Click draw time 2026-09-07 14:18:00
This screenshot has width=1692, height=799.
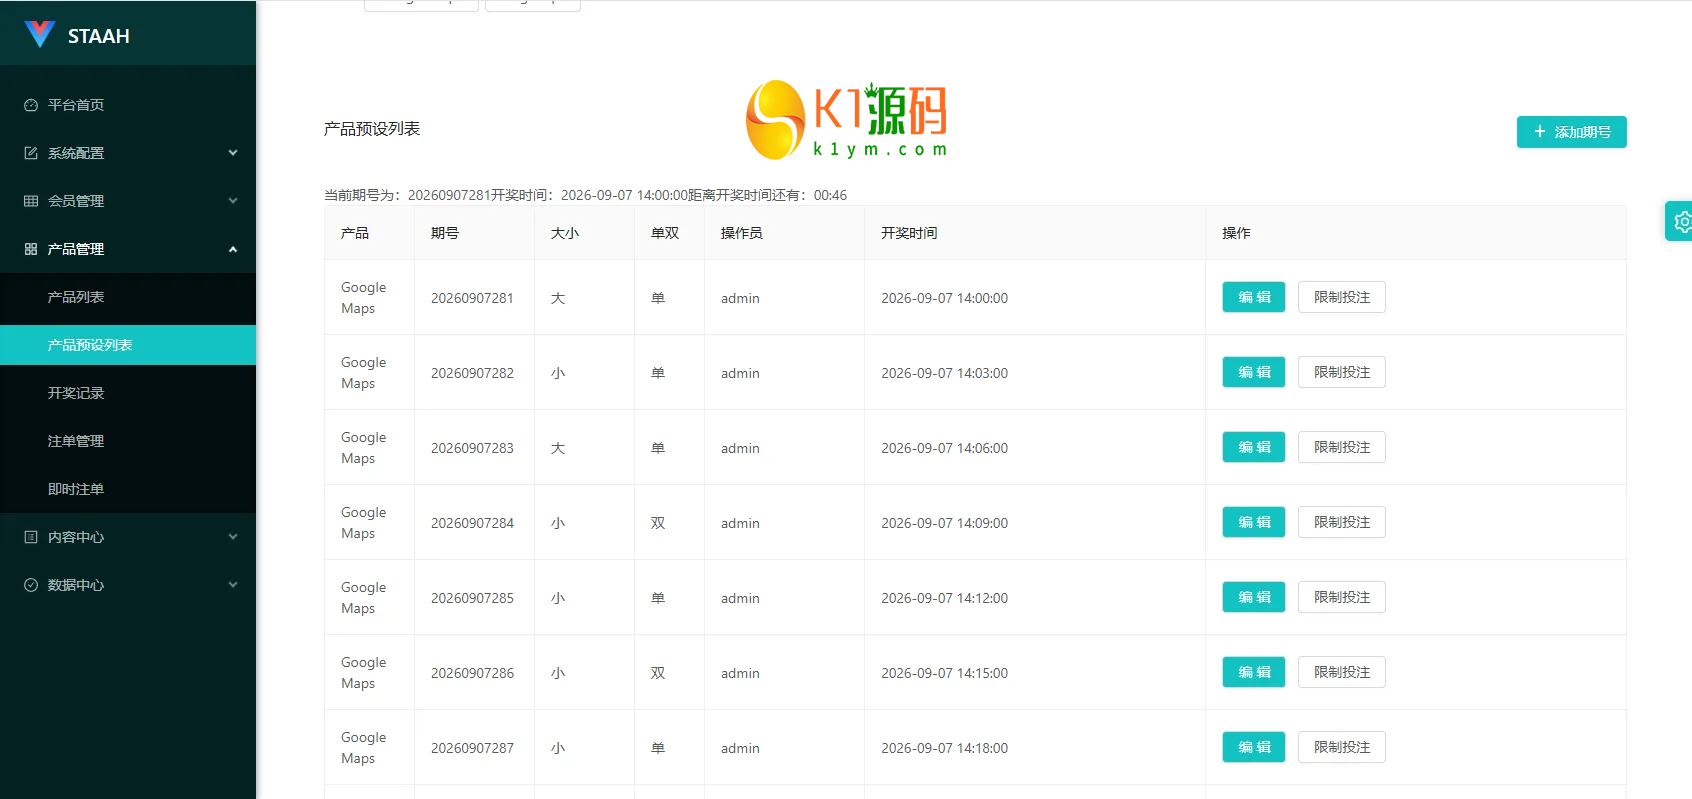[944, 748]
